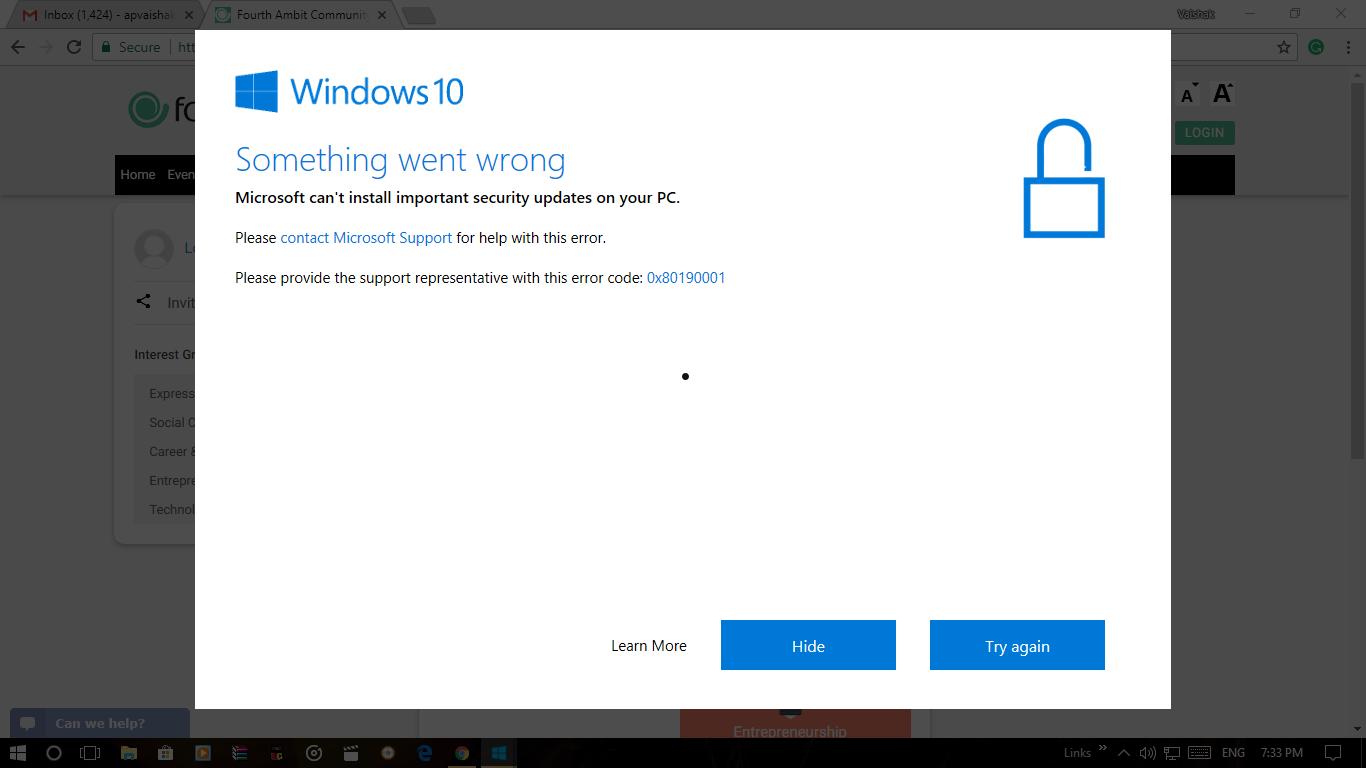Viewport: 1366px width, 768px height.
Task: Open Microsoft Store from taskbar
Action: 165,753
